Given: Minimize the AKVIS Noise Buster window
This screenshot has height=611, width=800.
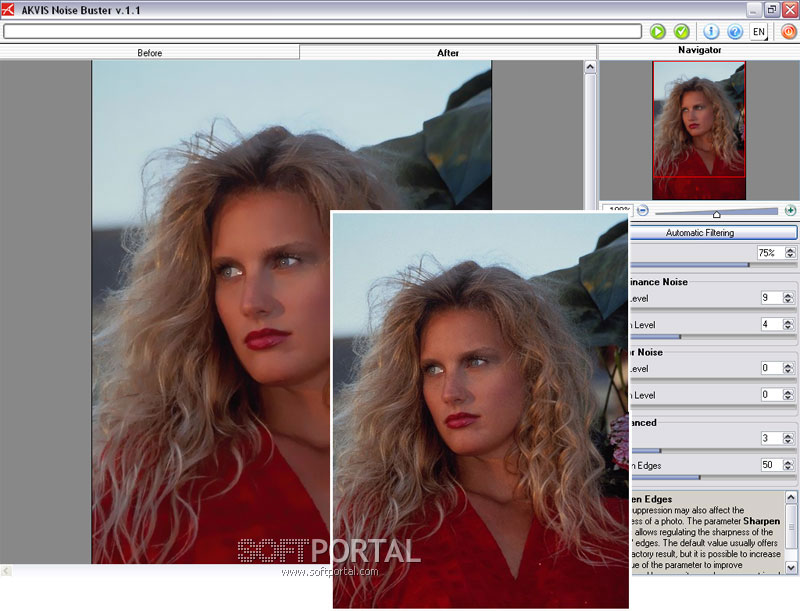Looking at the screenshot, I should 754,9.
